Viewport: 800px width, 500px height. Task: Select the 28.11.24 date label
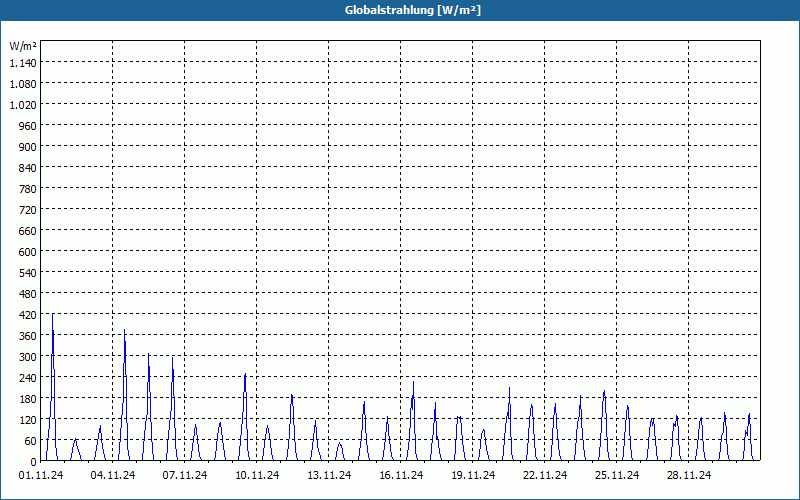pos(688,476)
